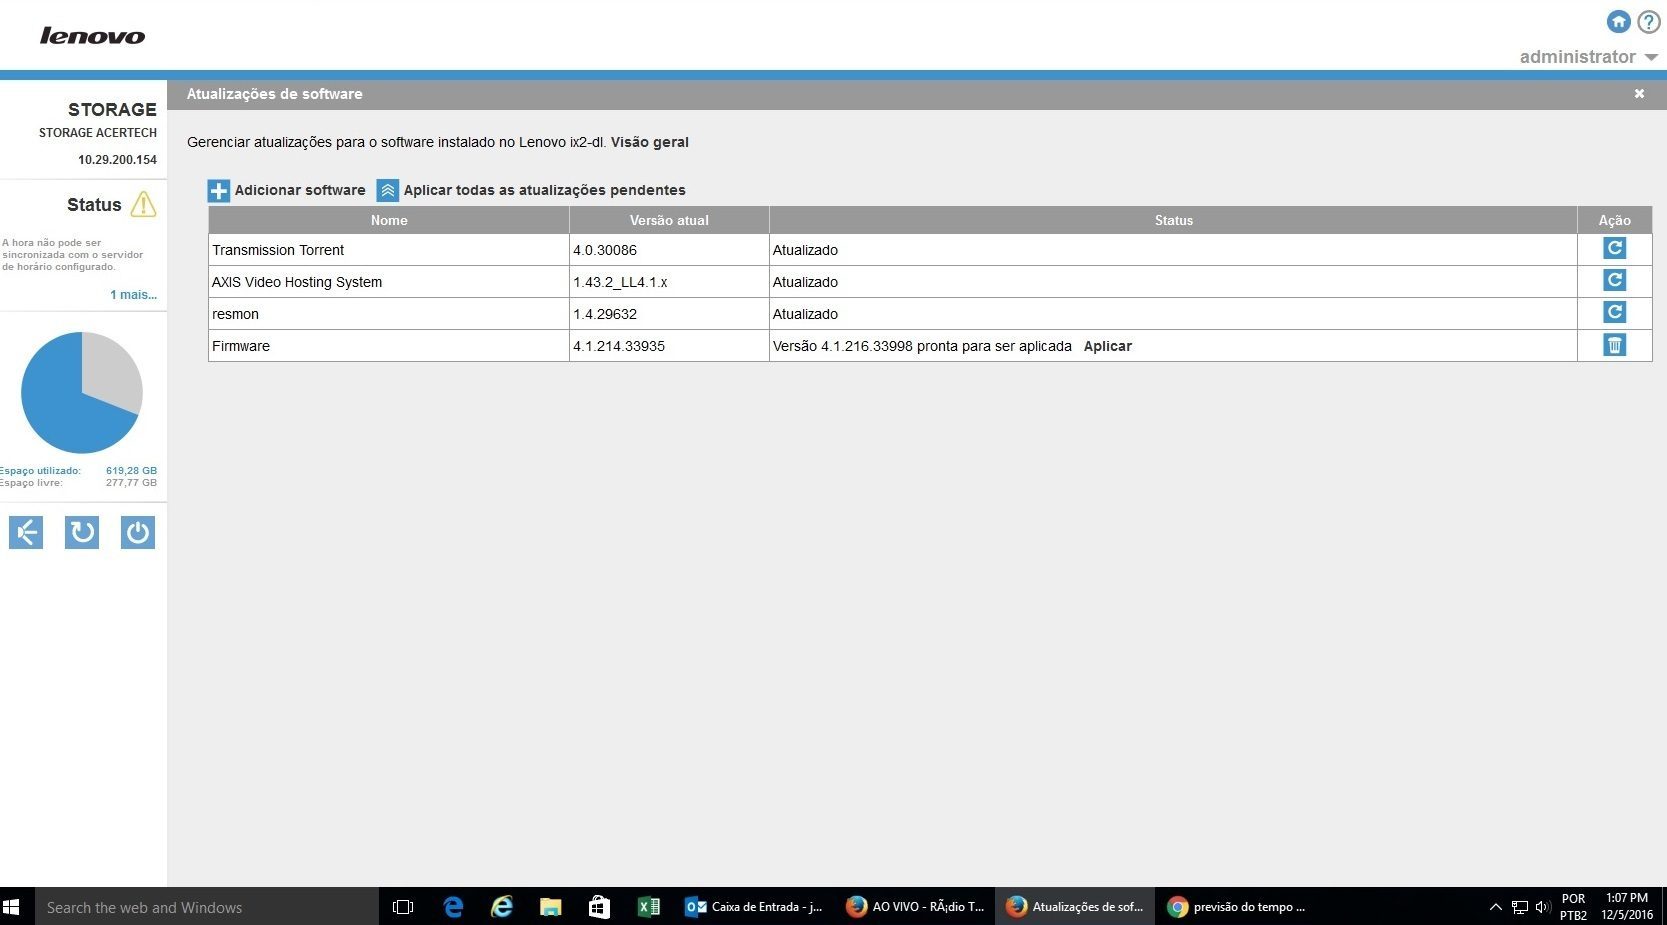Screen dimensions: 1667x925
Task: Switch to Atualizações de software Firefox window
Action: point(1075,907)
